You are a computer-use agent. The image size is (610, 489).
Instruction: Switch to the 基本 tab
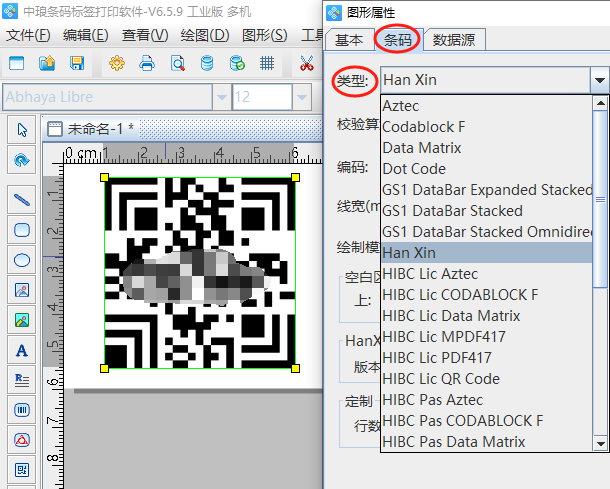(349, 40)
